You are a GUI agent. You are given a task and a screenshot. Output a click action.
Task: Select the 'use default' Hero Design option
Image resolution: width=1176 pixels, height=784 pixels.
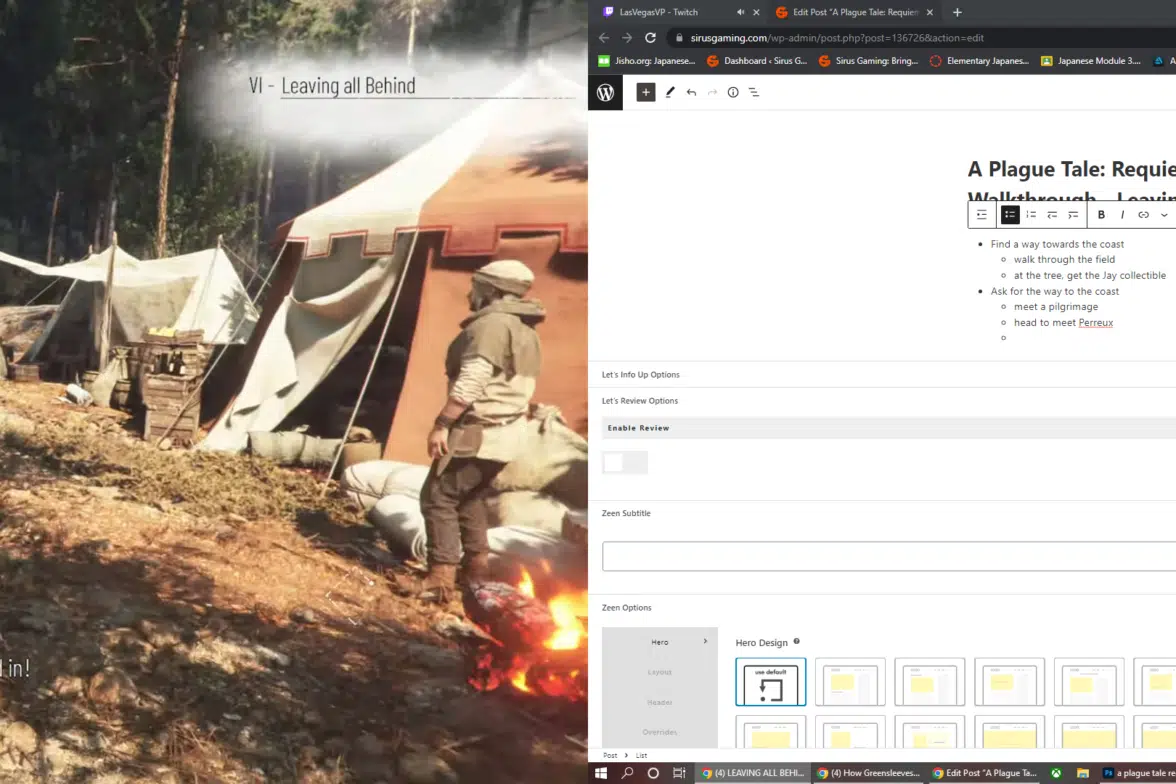coord(770,682)
